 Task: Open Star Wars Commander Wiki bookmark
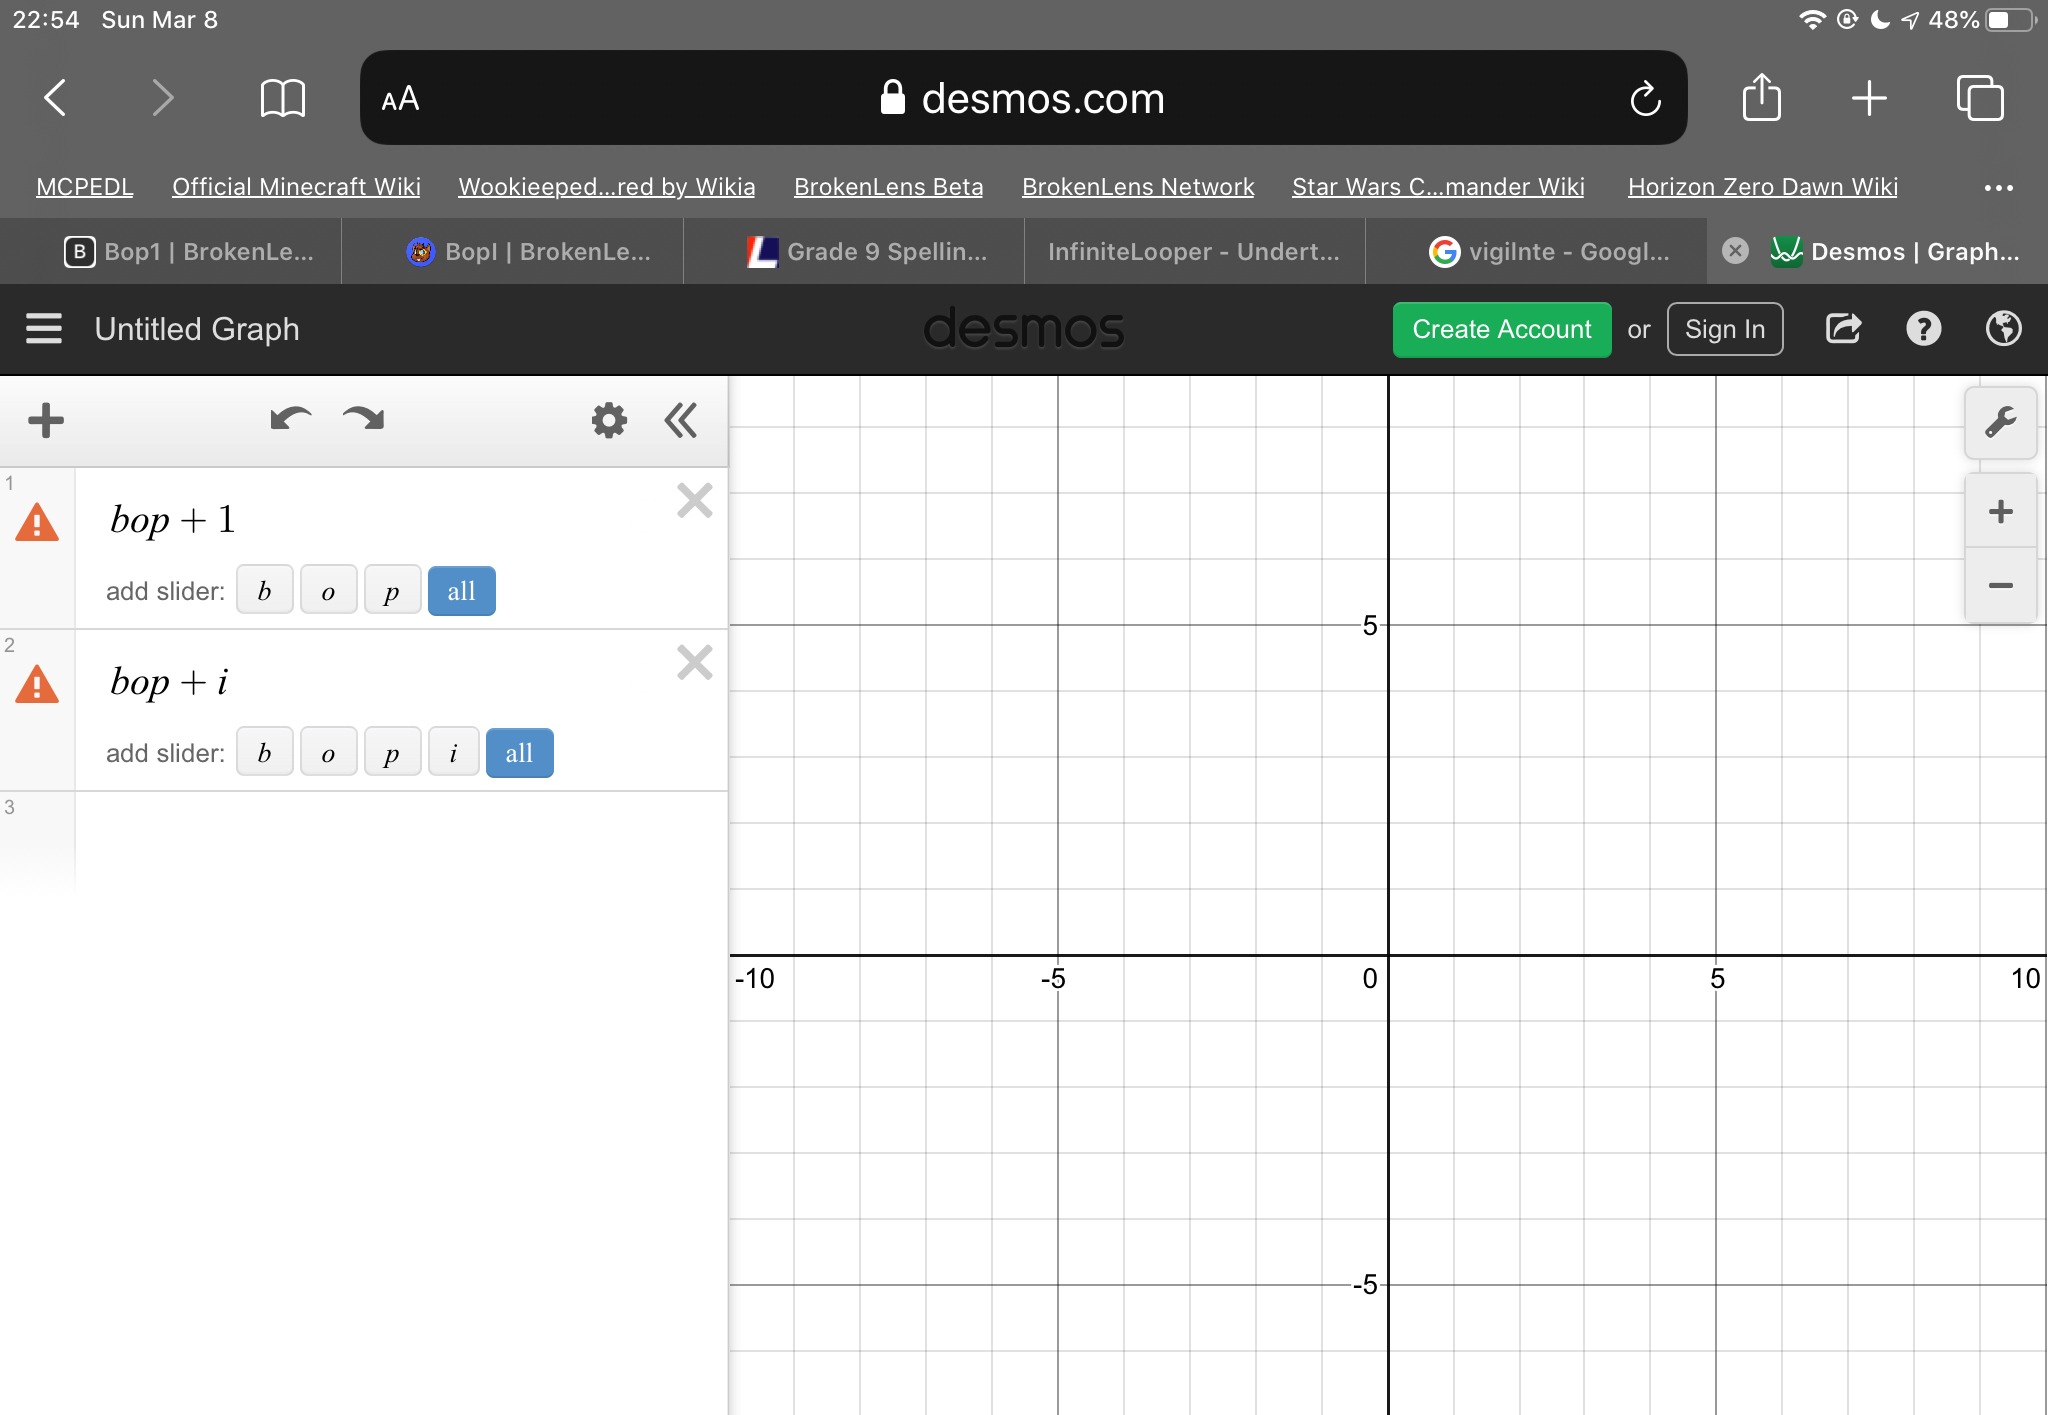[x=1438, y=187]
